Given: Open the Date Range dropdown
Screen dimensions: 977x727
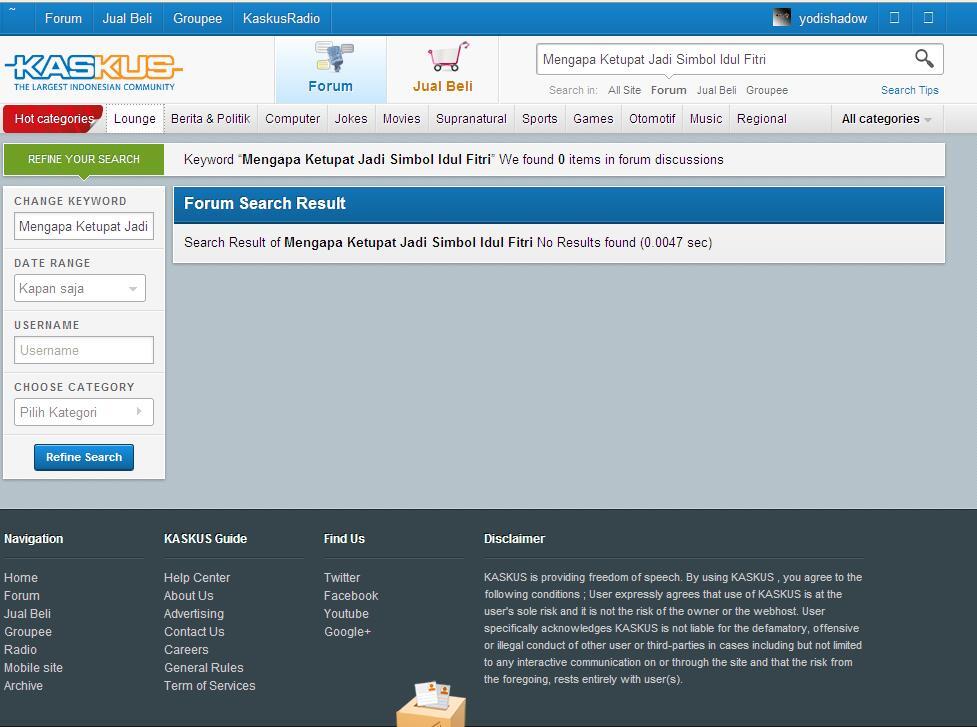Looking at the screenshot, I should click(80, 288).
